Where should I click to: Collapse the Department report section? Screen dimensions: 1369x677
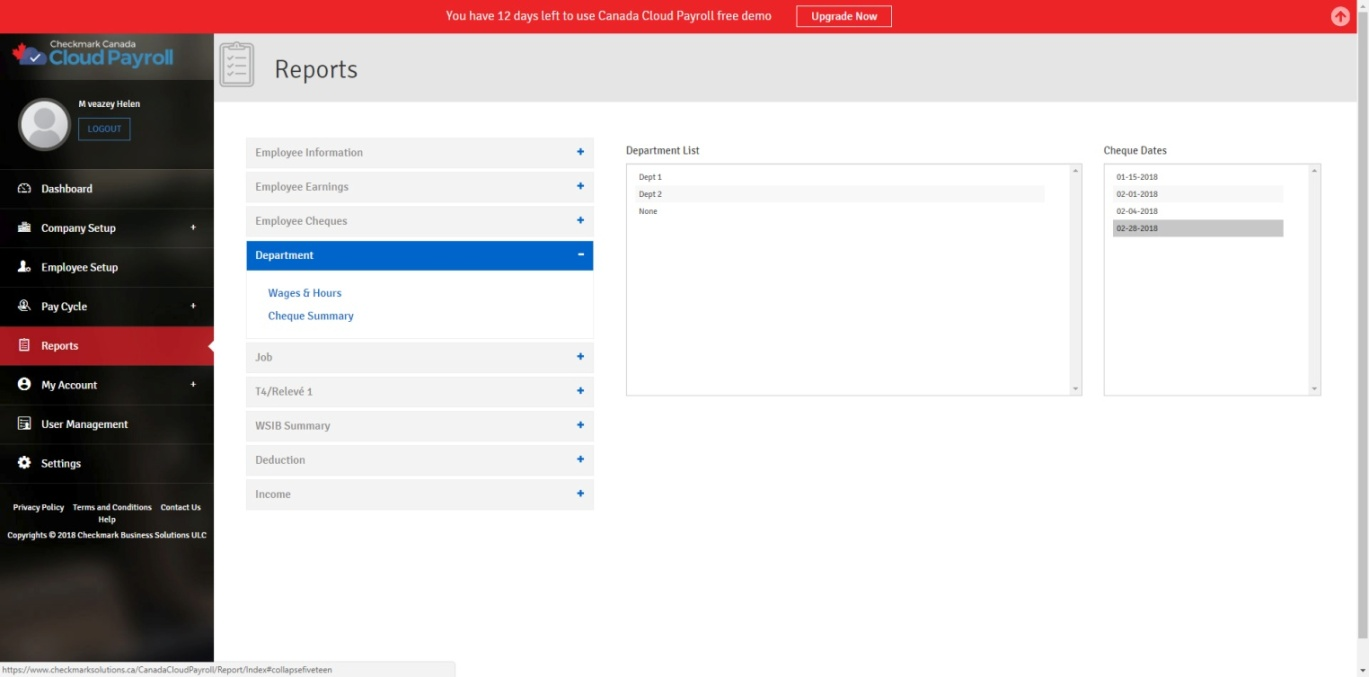[419, 256]
